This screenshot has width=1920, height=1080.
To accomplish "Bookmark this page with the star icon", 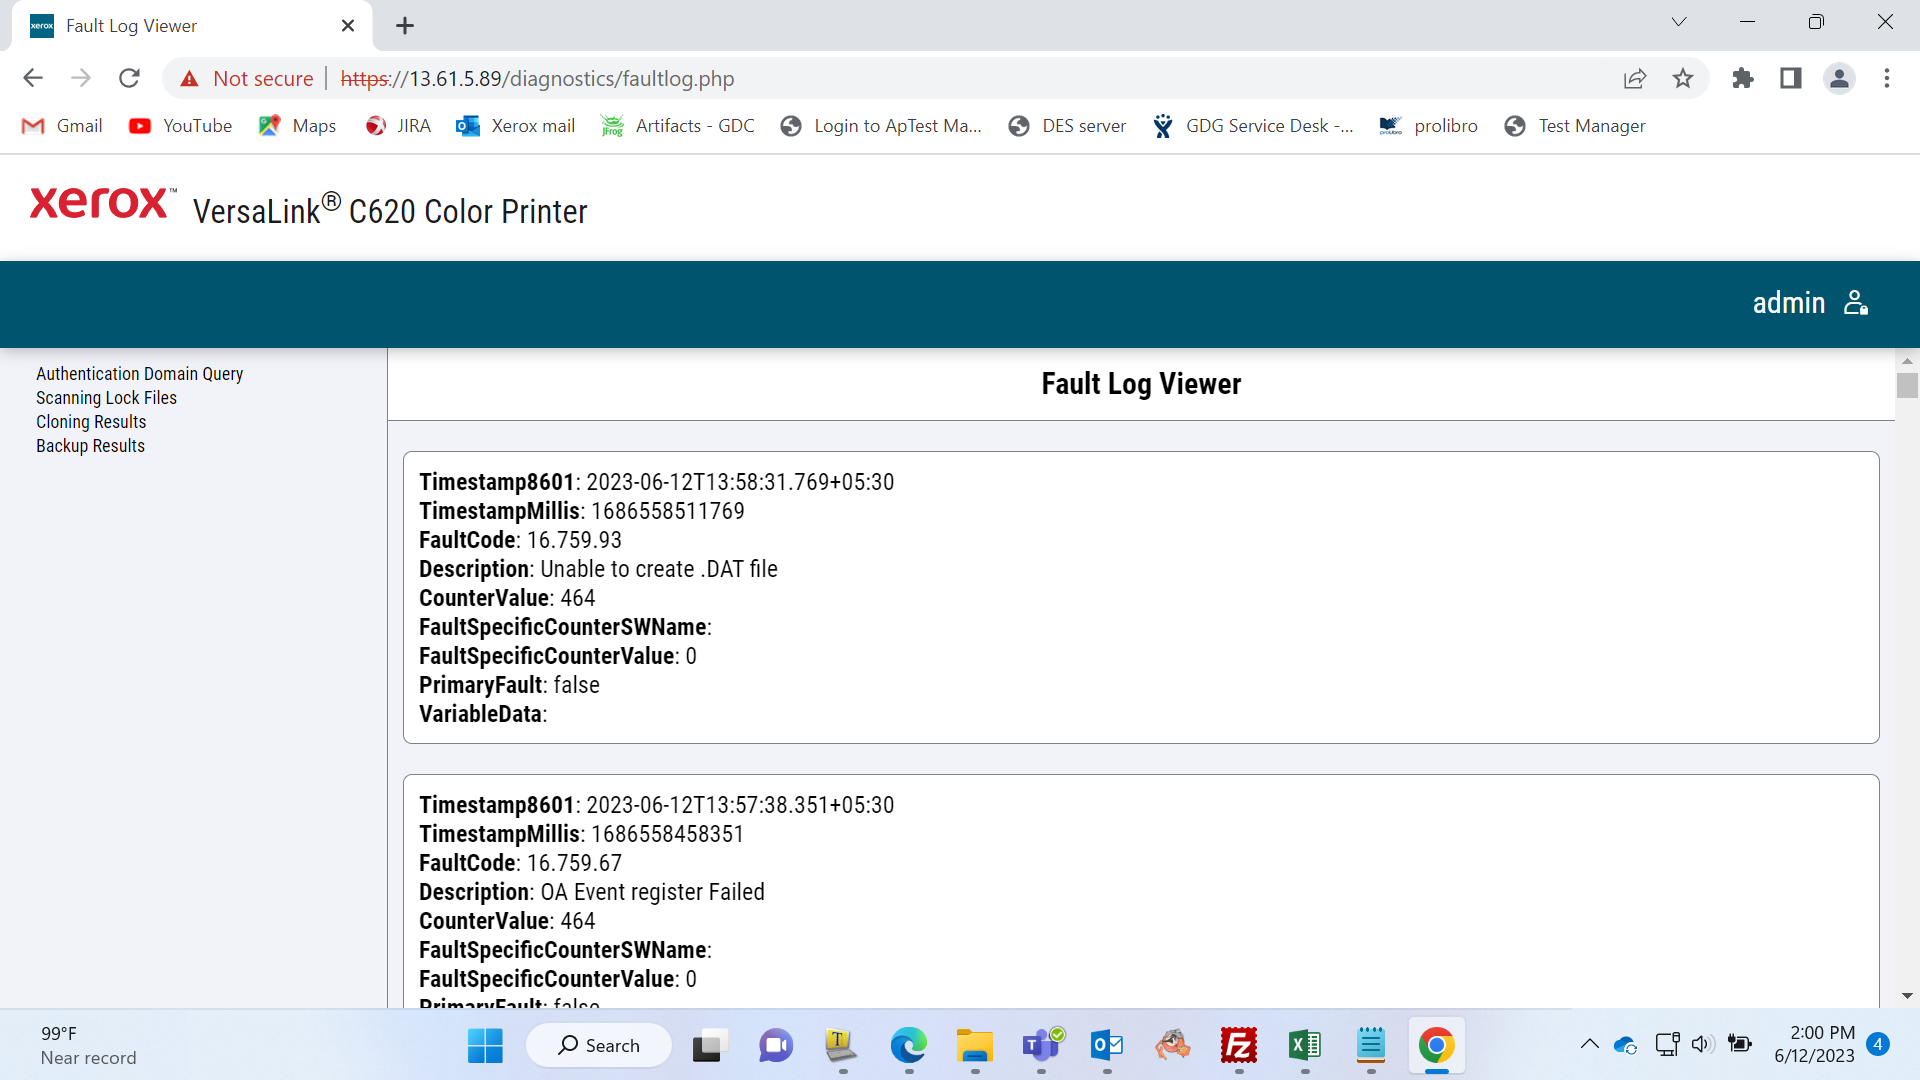I will (1683, 78).
